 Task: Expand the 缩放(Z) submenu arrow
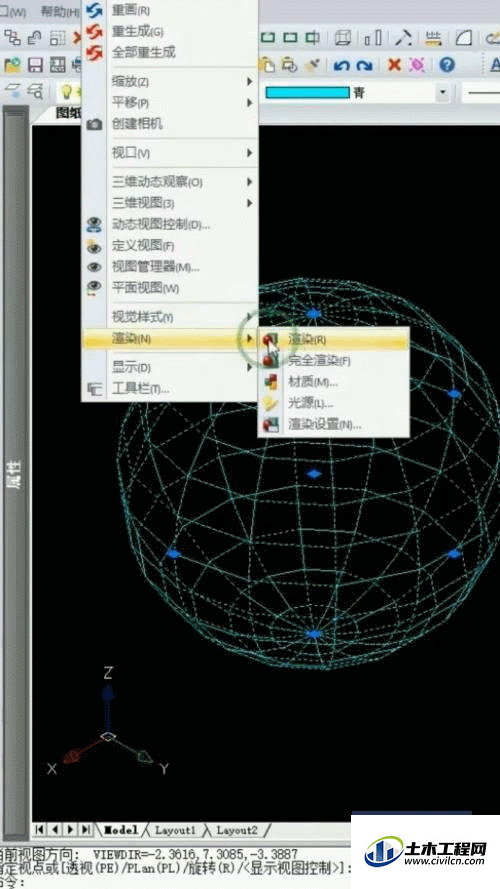point(249,82)
